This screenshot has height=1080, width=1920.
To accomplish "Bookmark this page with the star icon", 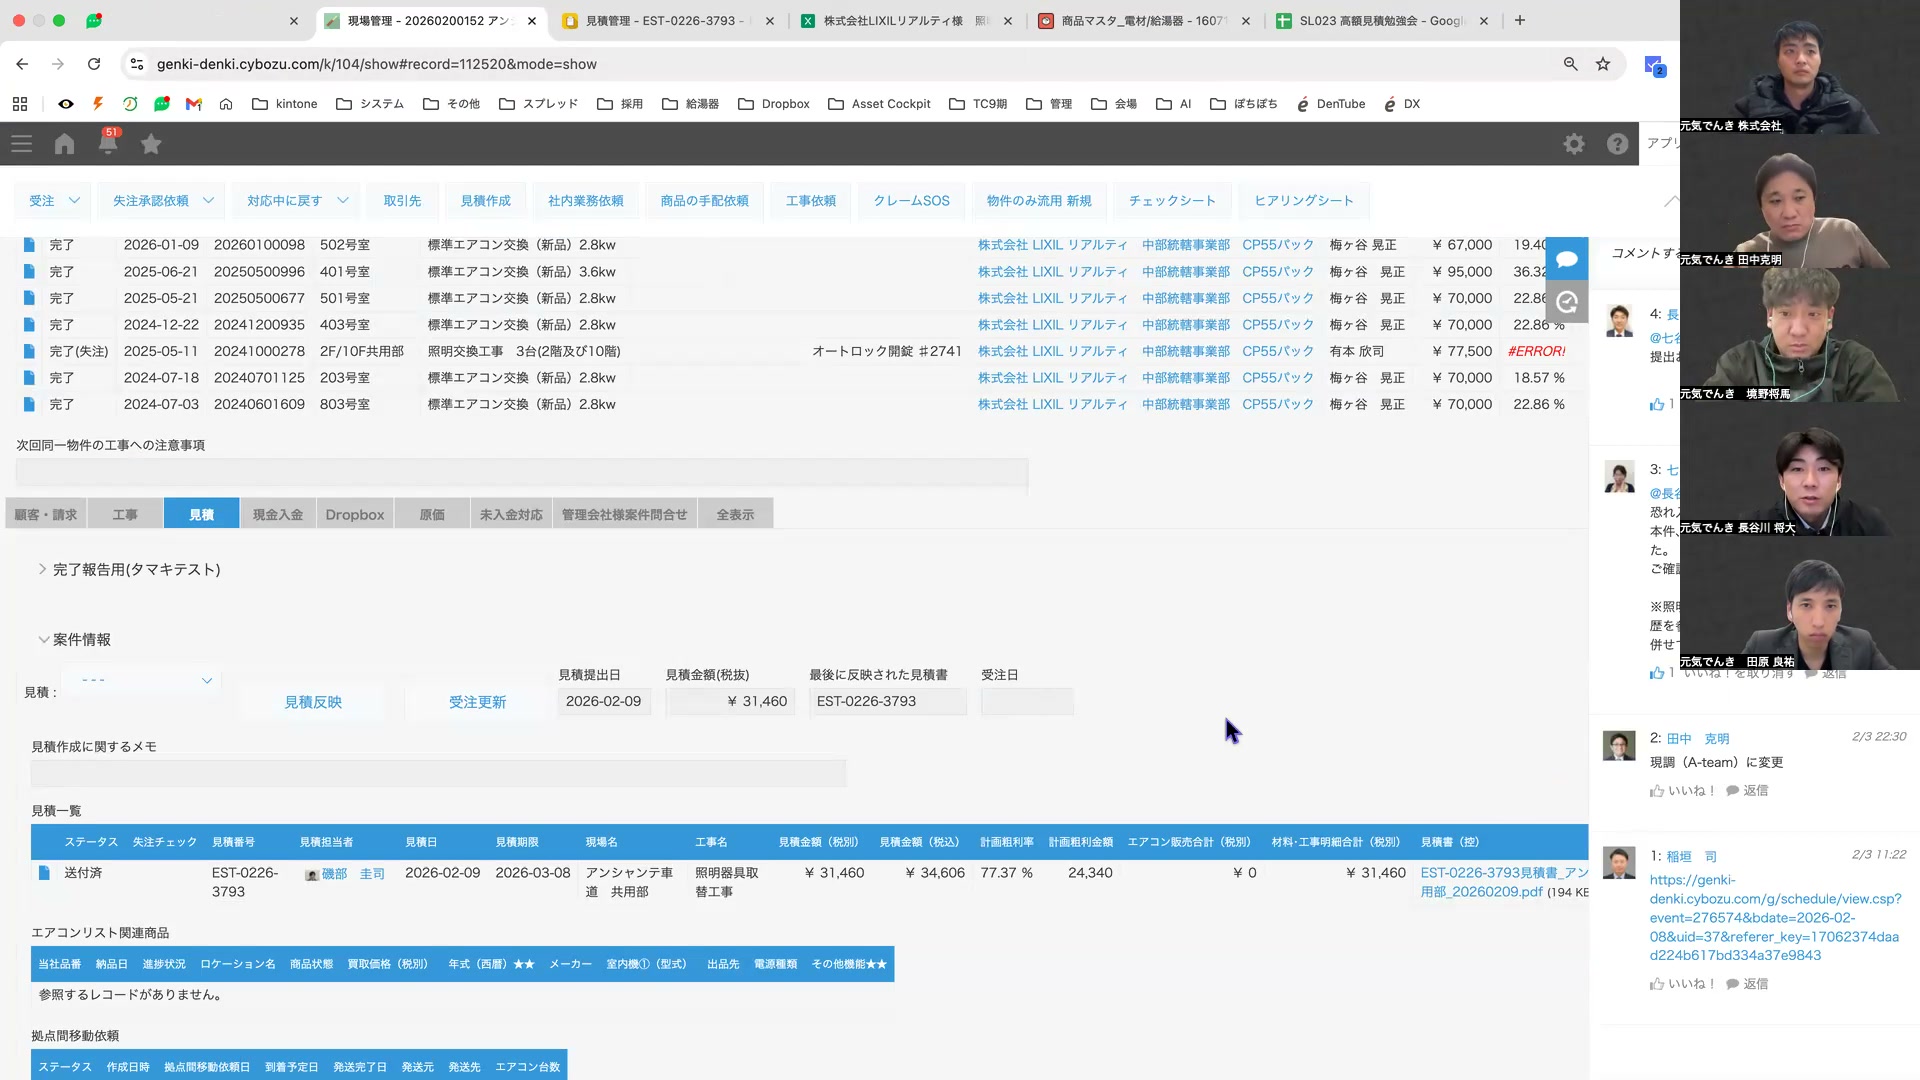I will [1603, 64].
